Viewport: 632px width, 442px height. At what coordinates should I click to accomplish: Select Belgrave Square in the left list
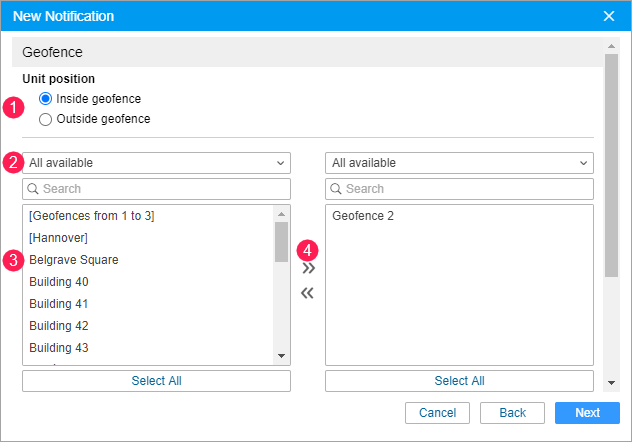(74, 260)
